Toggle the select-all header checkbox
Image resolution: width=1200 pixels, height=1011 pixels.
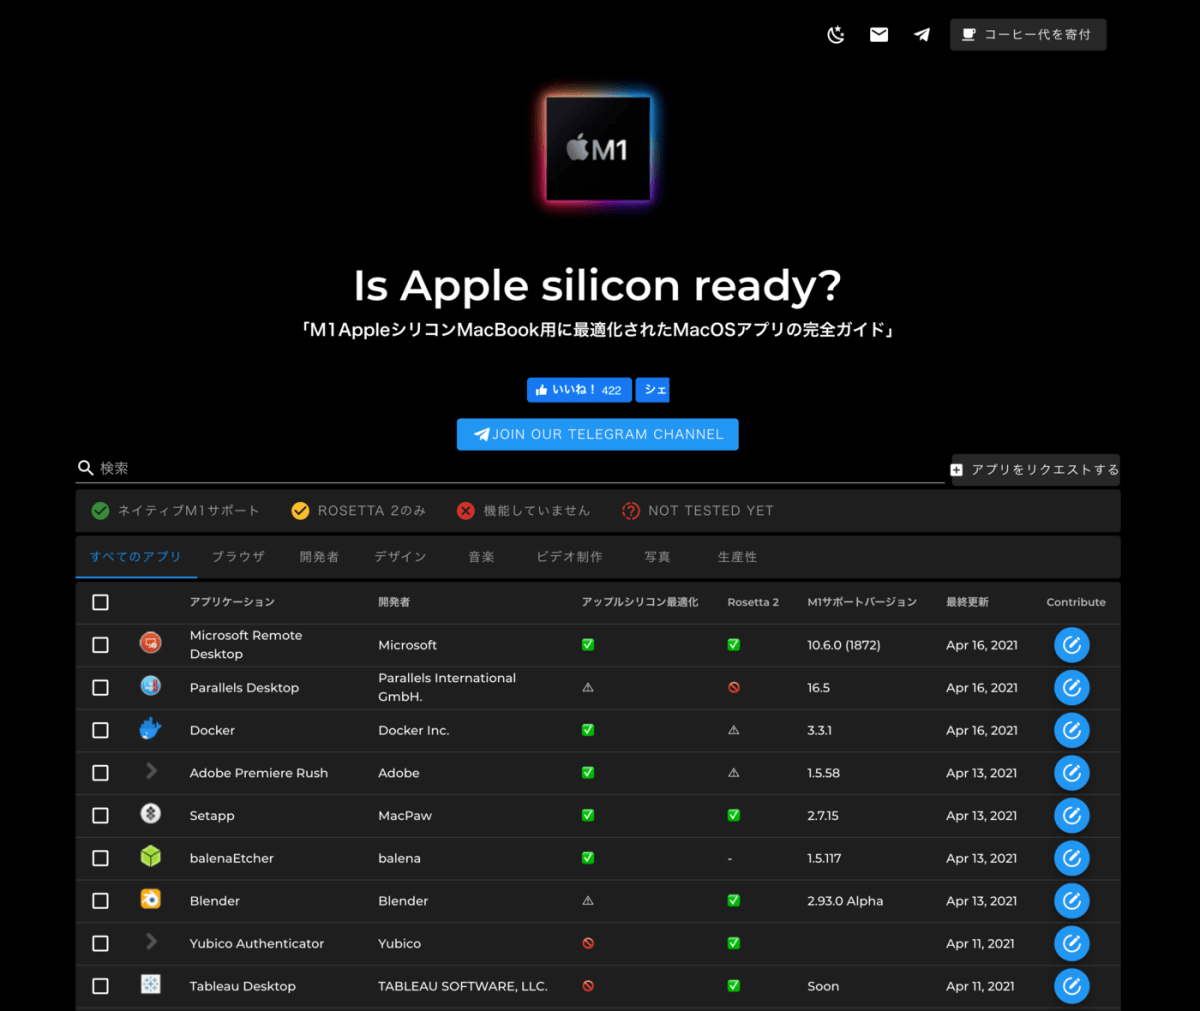(100, 602)
